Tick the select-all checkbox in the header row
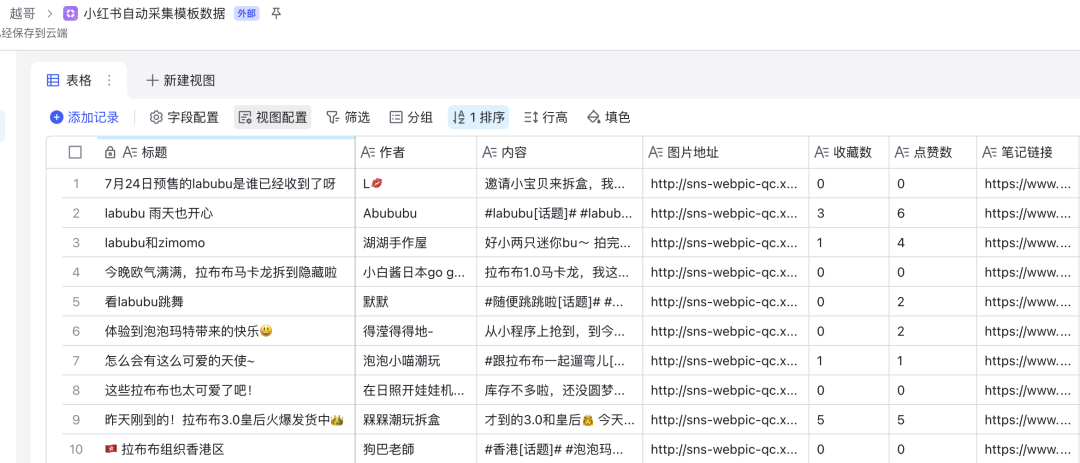The image size is (1080, 463). 75,152
